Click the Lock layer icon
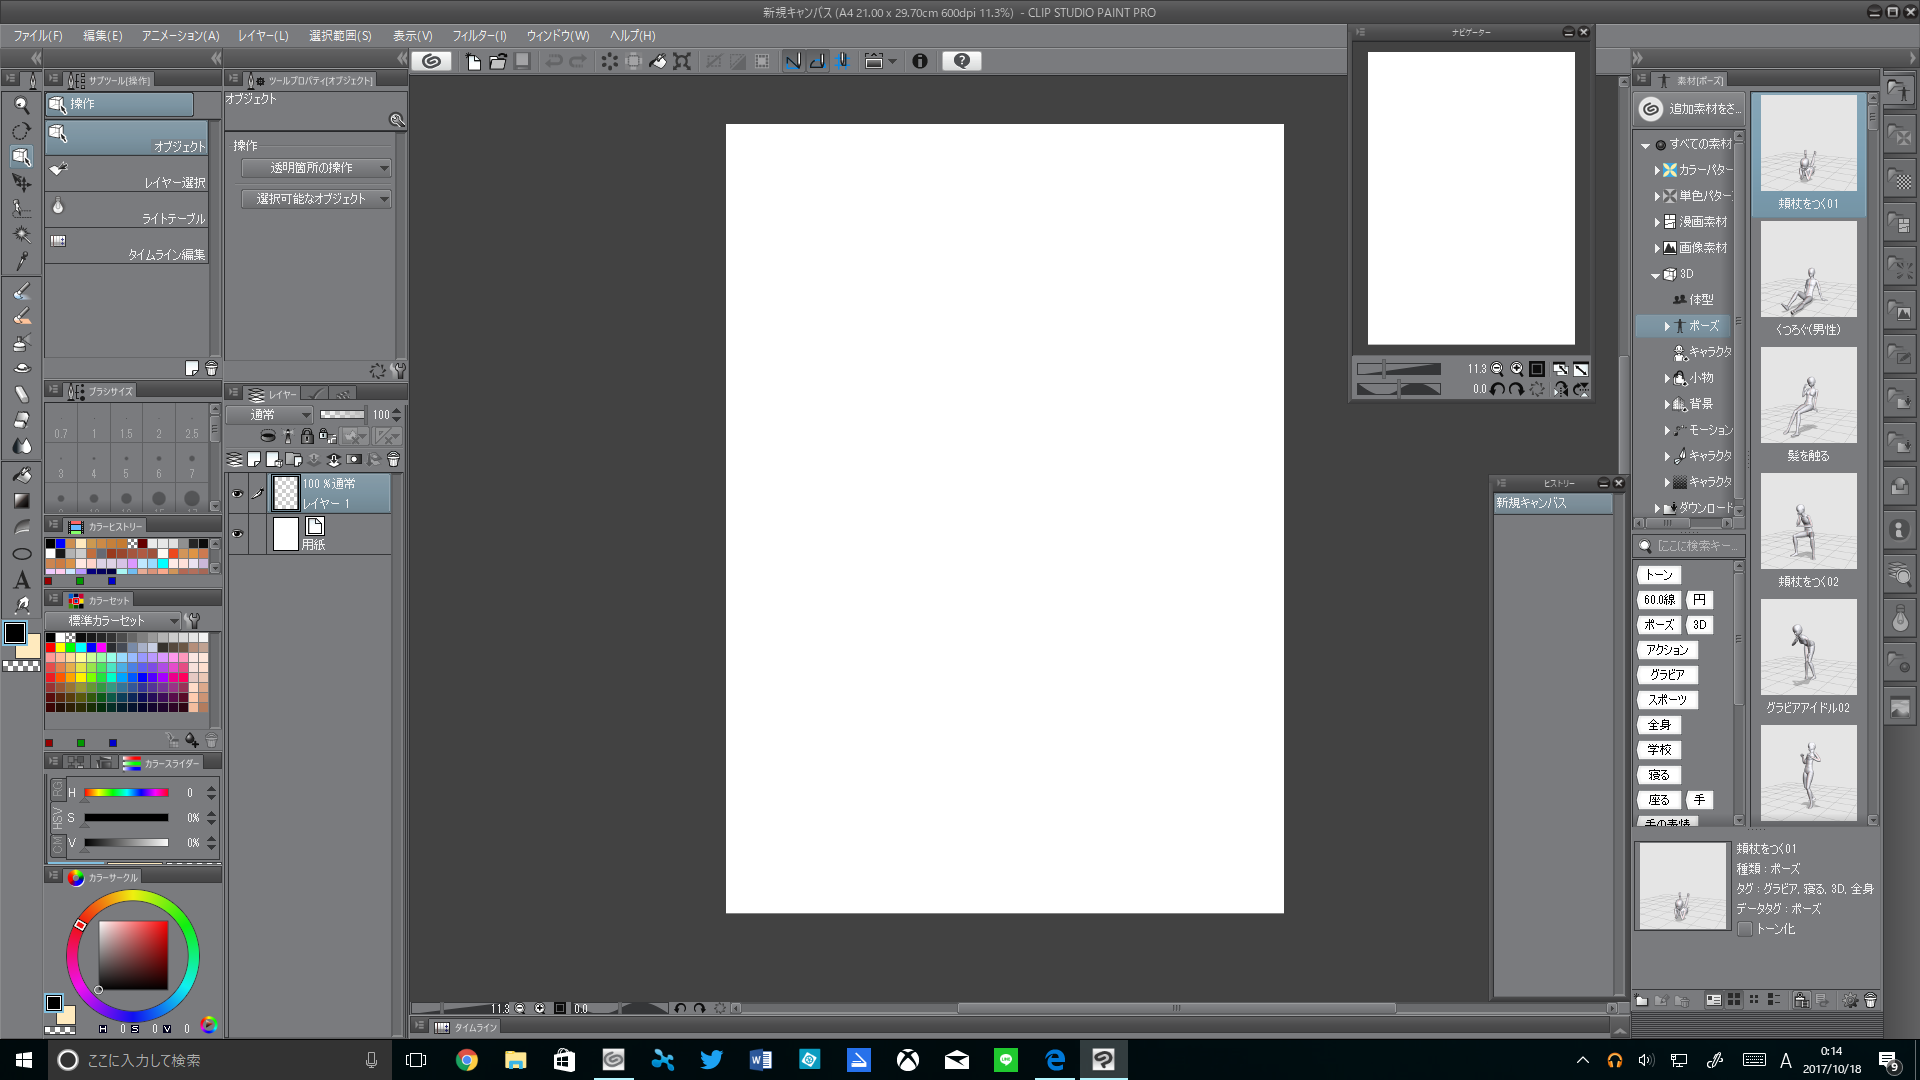1920x1080 pixels. (307, 436)
